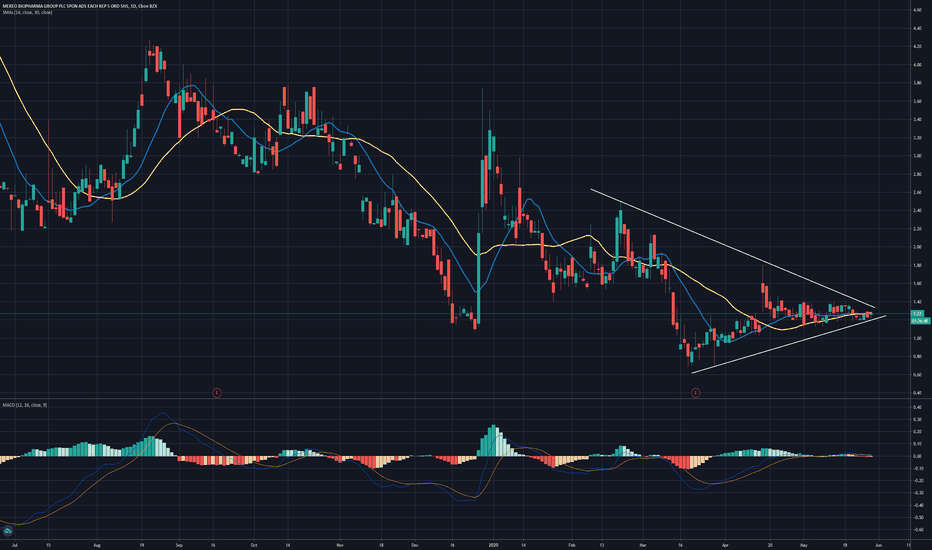Select the lower white ascending trendline
The width and height of the screenshot is (932, 550).
pyautogui.click(x=789, y=345)
